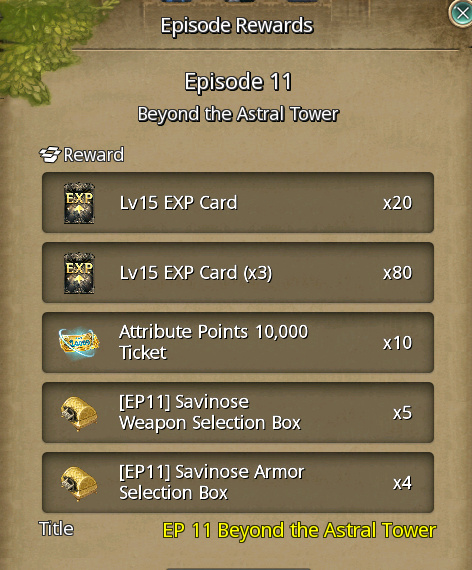Click the Episode 11 heading
Image resolution: width=472 pixels, height=570 pixels.
tap(238, 81)
